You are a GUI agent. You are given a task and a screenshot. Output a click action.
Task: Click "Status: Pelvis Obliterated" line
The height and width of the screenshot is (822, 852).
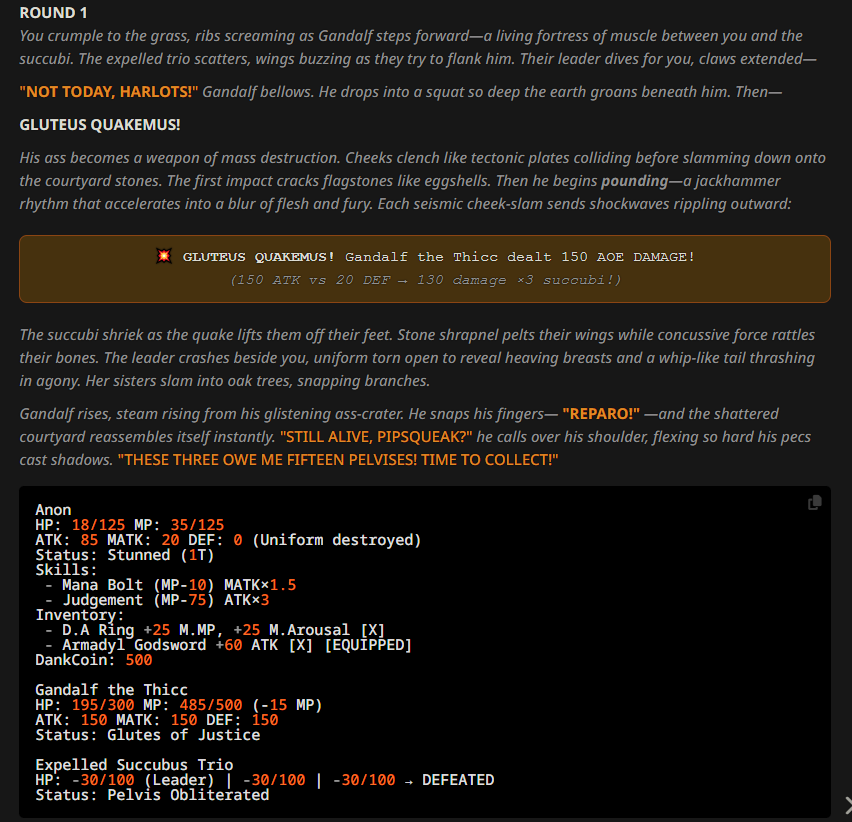click(x=152, y=794)
